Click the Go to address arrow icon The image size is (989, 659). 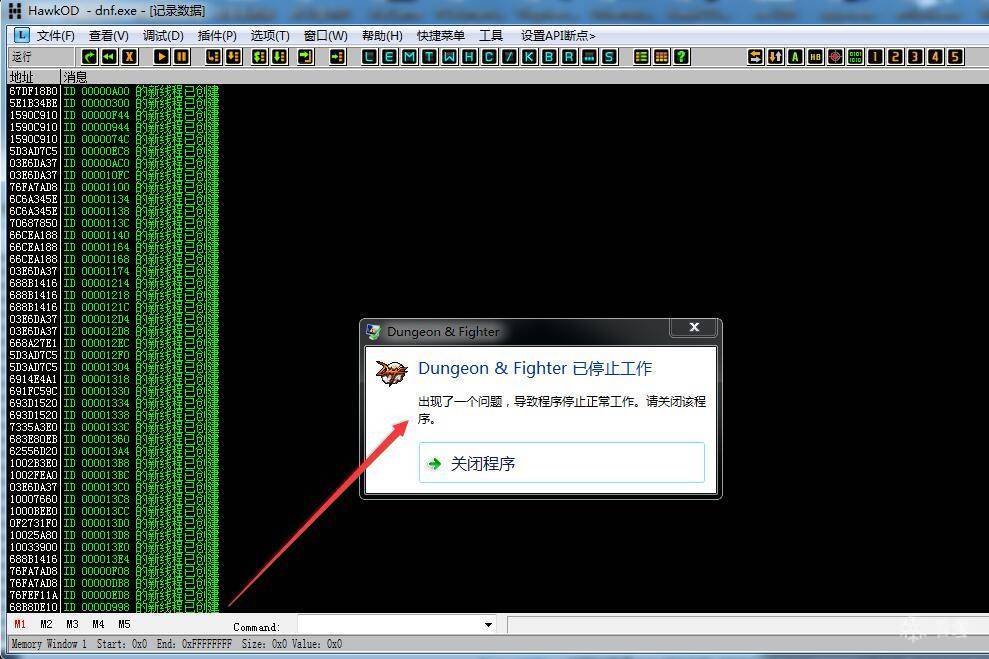point(338,57)
